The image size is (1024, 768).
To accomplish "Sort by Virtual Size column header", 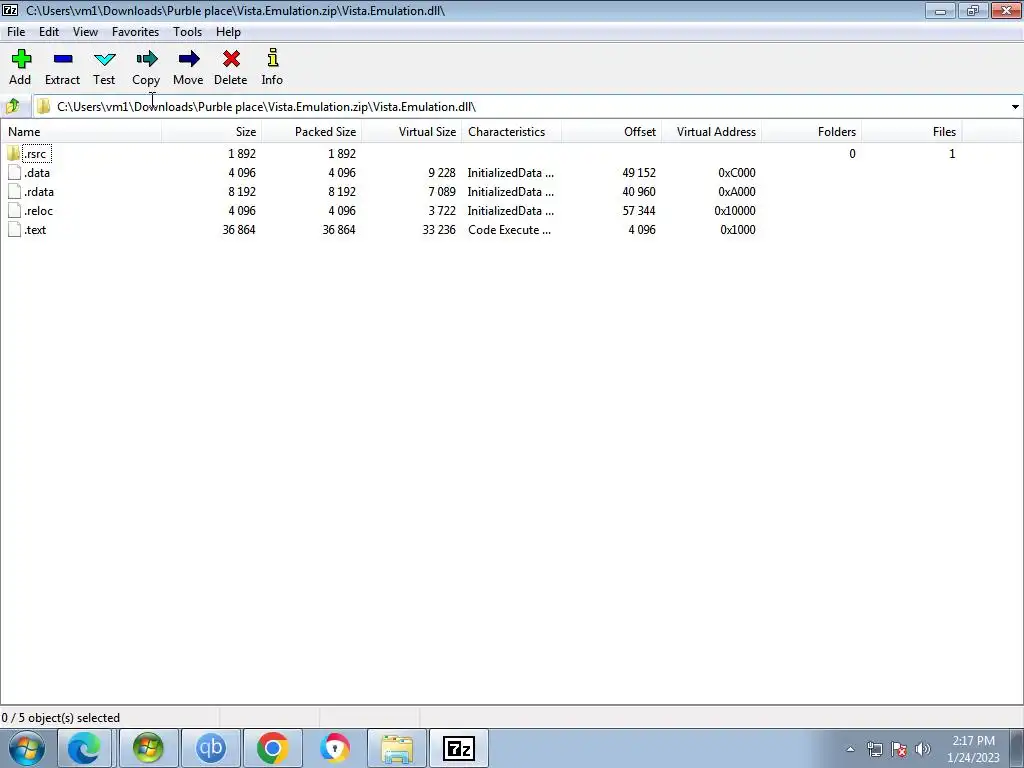I will click(411, 131).
